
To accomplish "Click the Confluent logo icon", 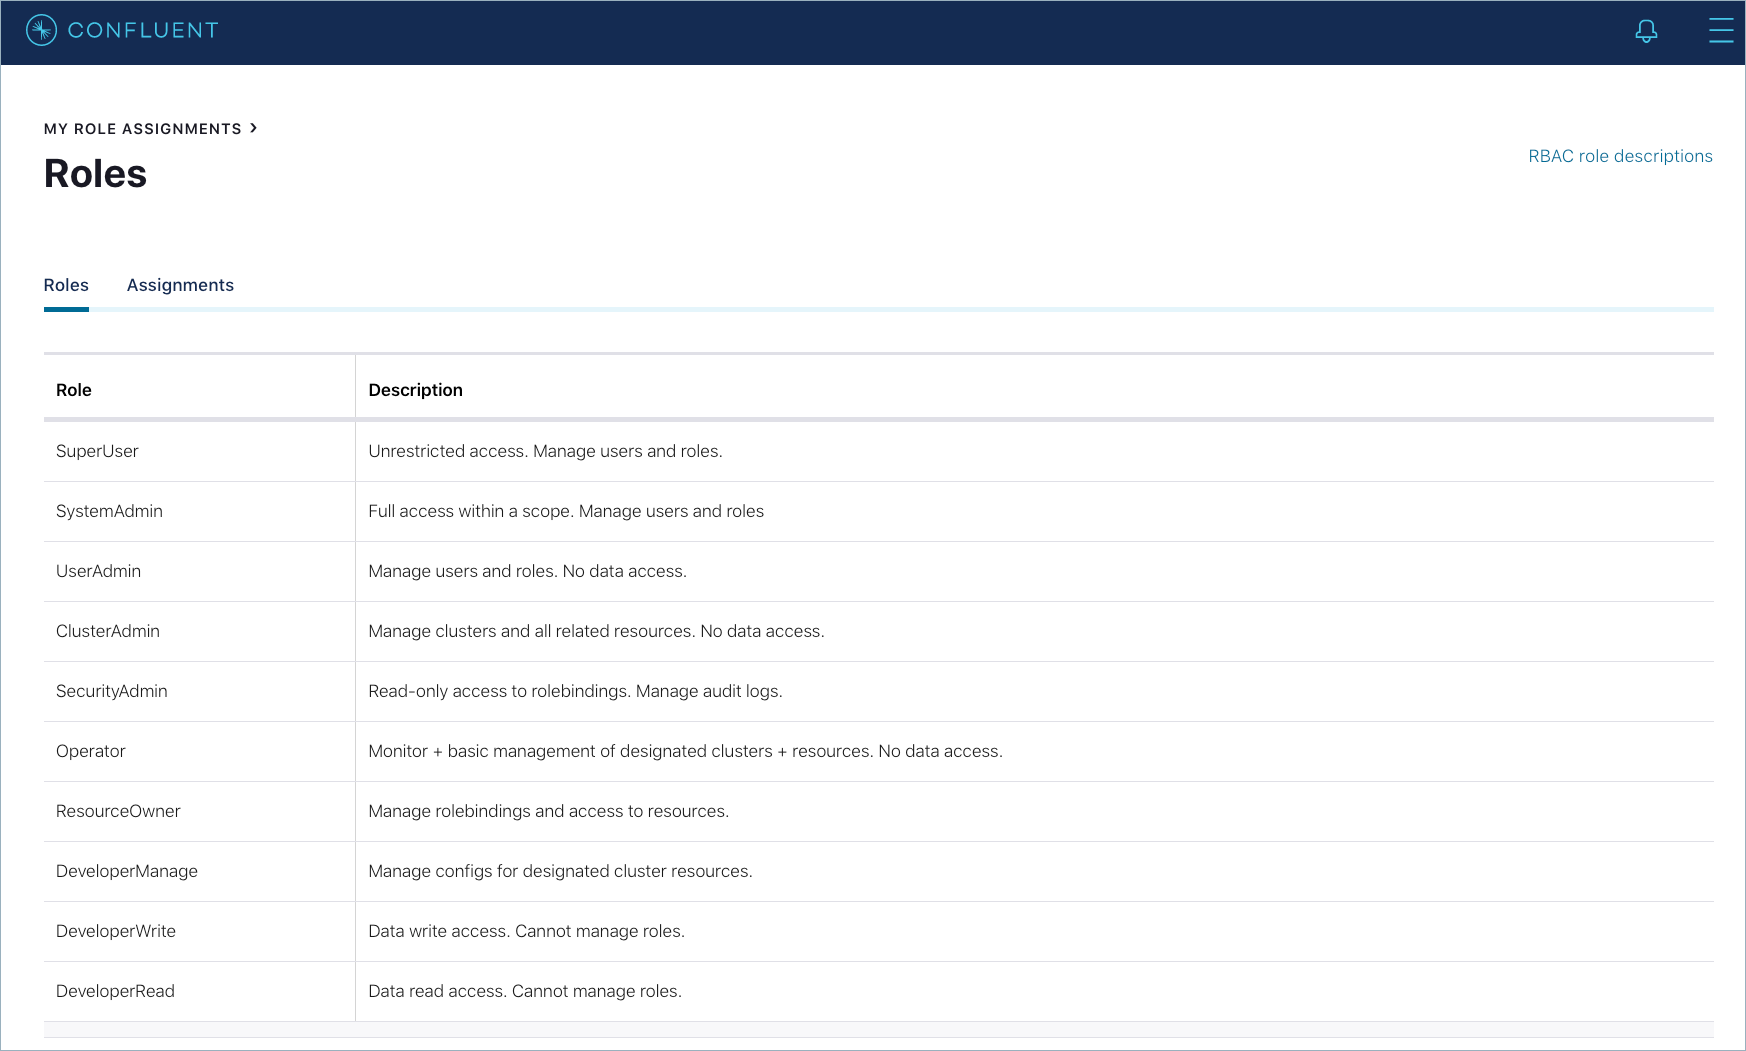I will pyautogui.click(x=41, y=31).
